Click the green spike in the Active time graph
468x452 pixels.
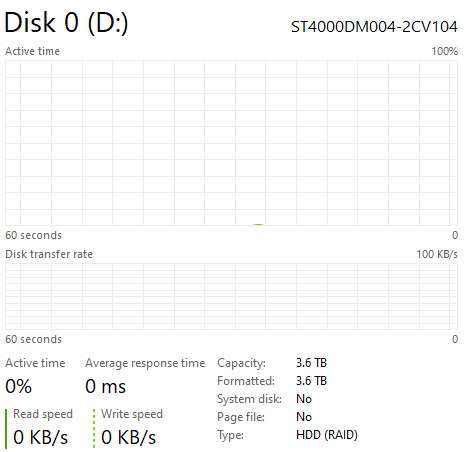point(258,225)
